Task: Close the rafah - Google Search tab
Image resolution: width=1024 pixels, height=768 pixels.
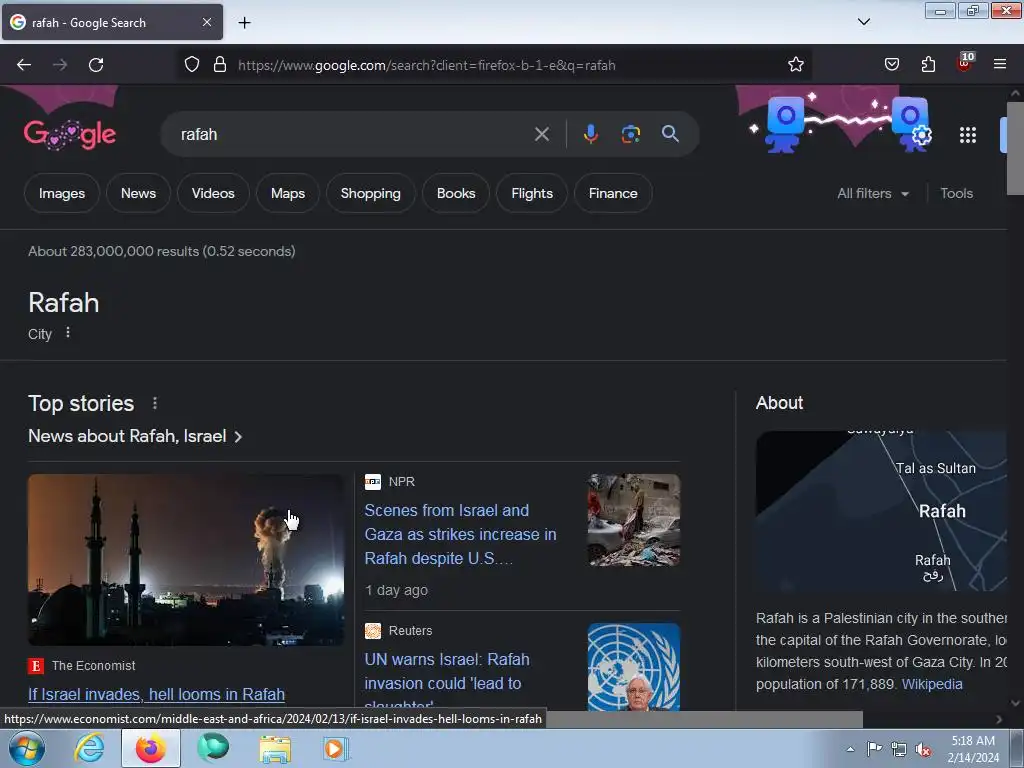Action: point(206,22)
